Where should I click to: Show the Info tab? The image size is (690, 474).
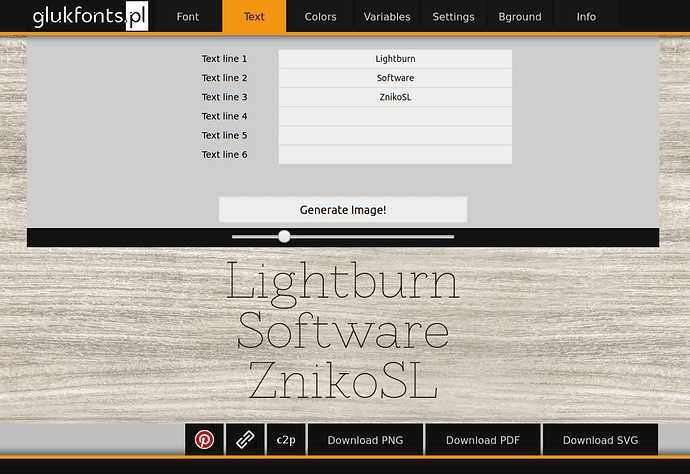tap(586, 16)
